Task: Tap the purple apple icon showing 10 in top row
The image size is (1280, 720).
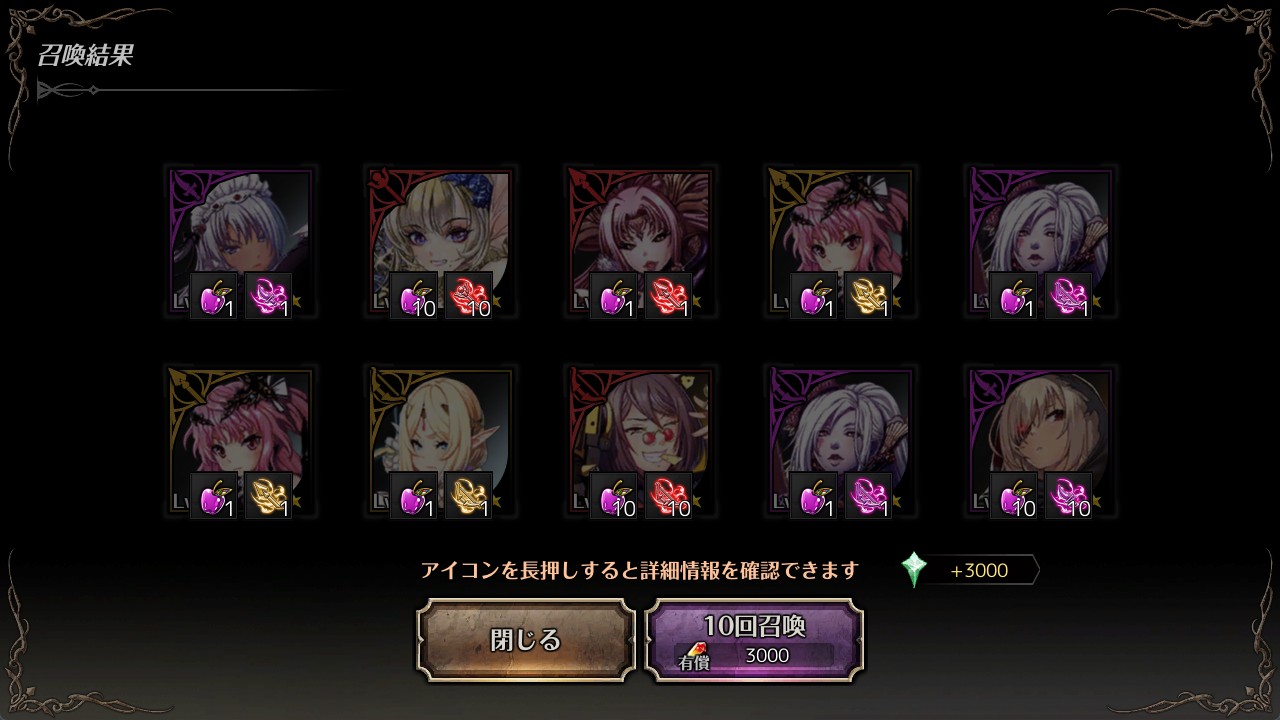Action: (413, 296)
